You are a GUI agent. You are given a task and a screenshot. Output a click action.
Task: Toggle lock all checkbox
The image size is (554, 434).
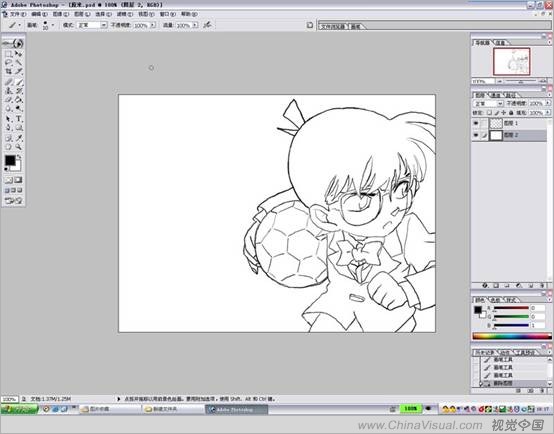click(x=511, y=113)
